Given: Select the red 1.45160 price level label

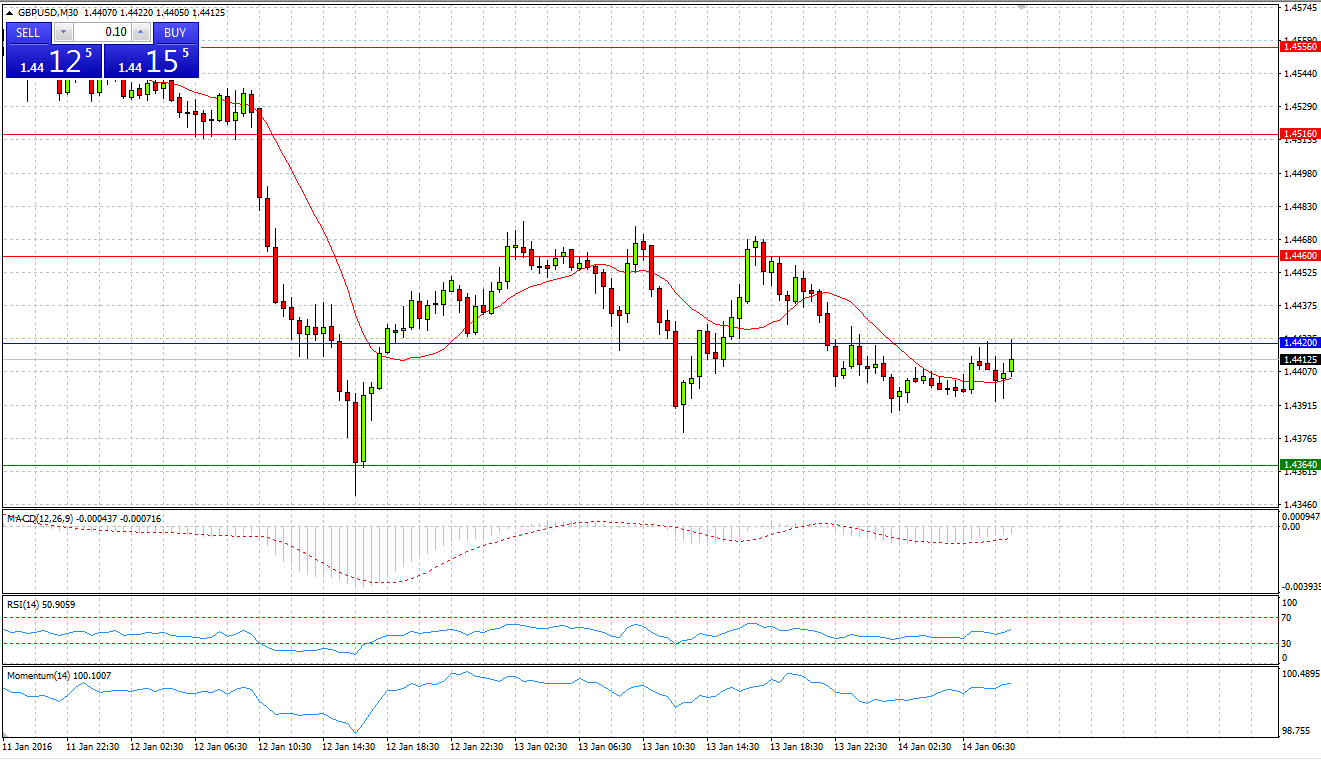Looking at the screenshot, I should tap(1300, 133).
